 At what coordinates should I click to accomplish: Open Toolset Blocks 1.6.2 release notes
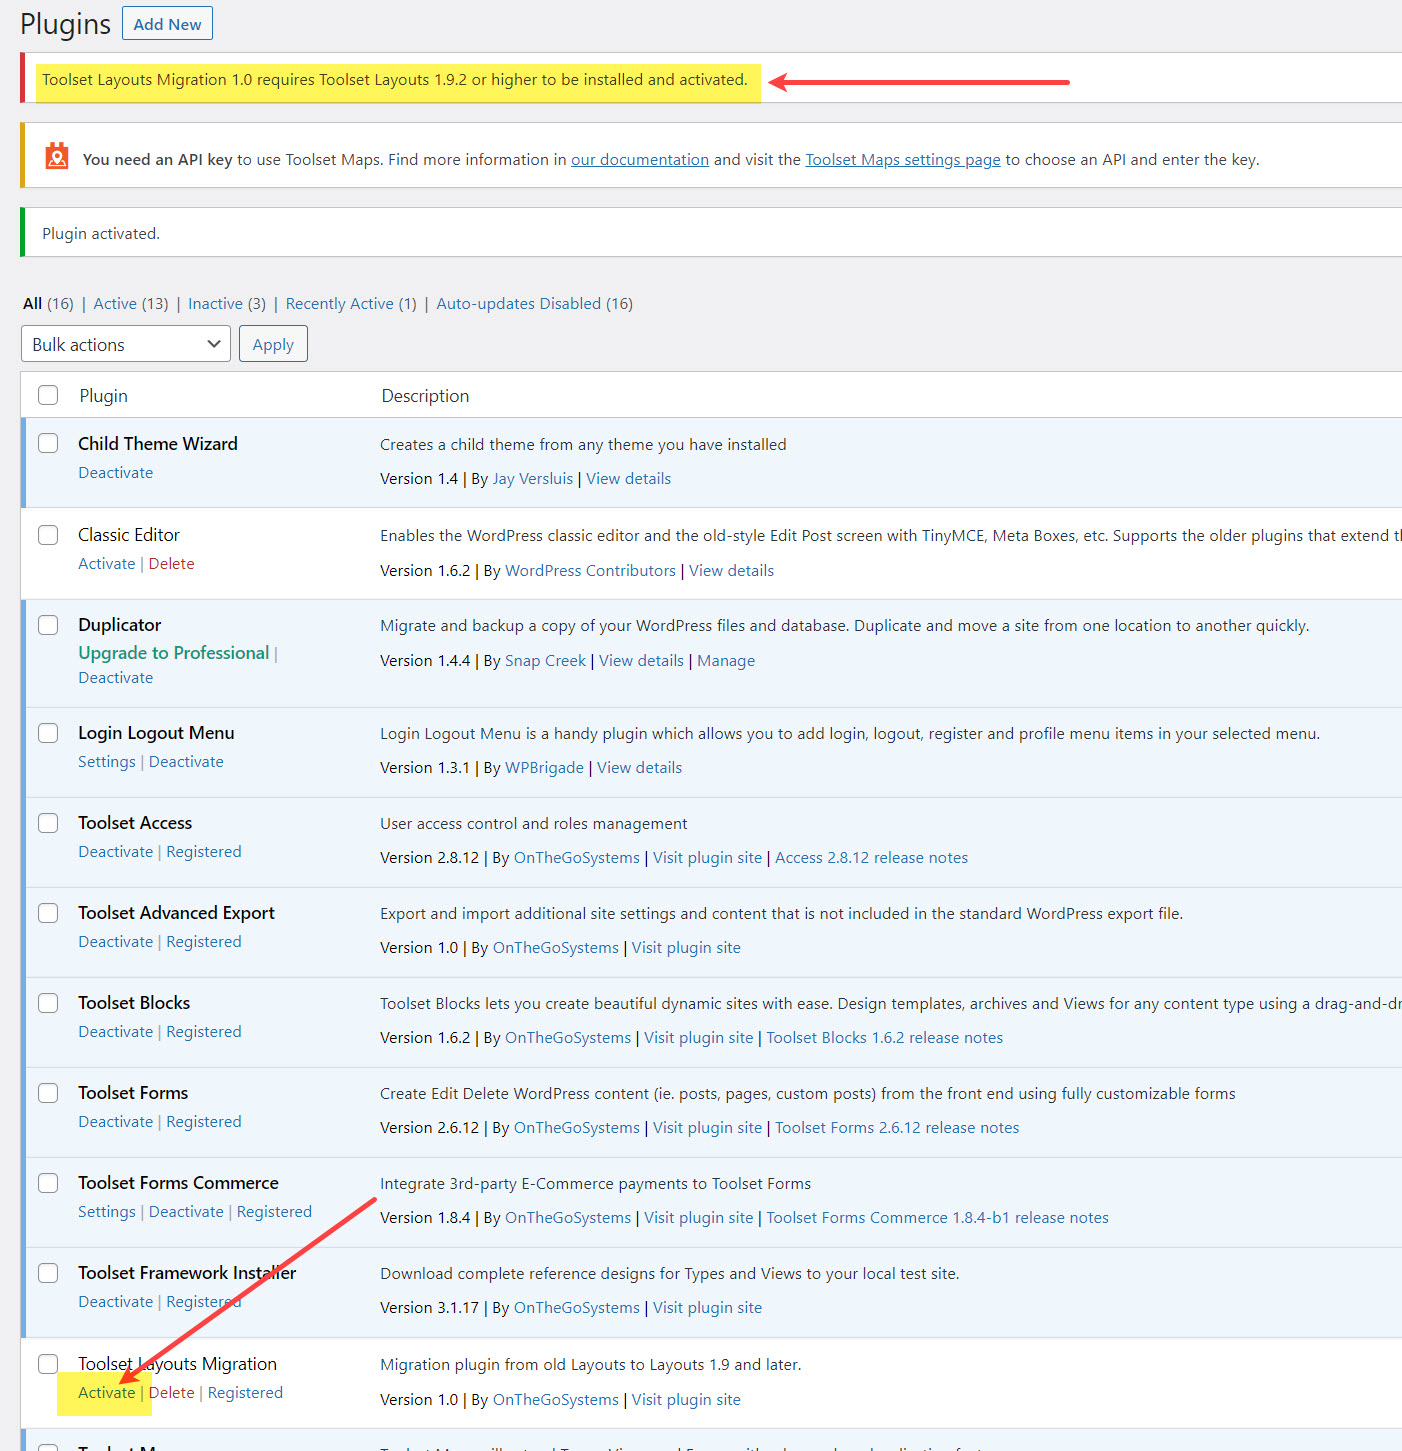tap(884, 1038)
